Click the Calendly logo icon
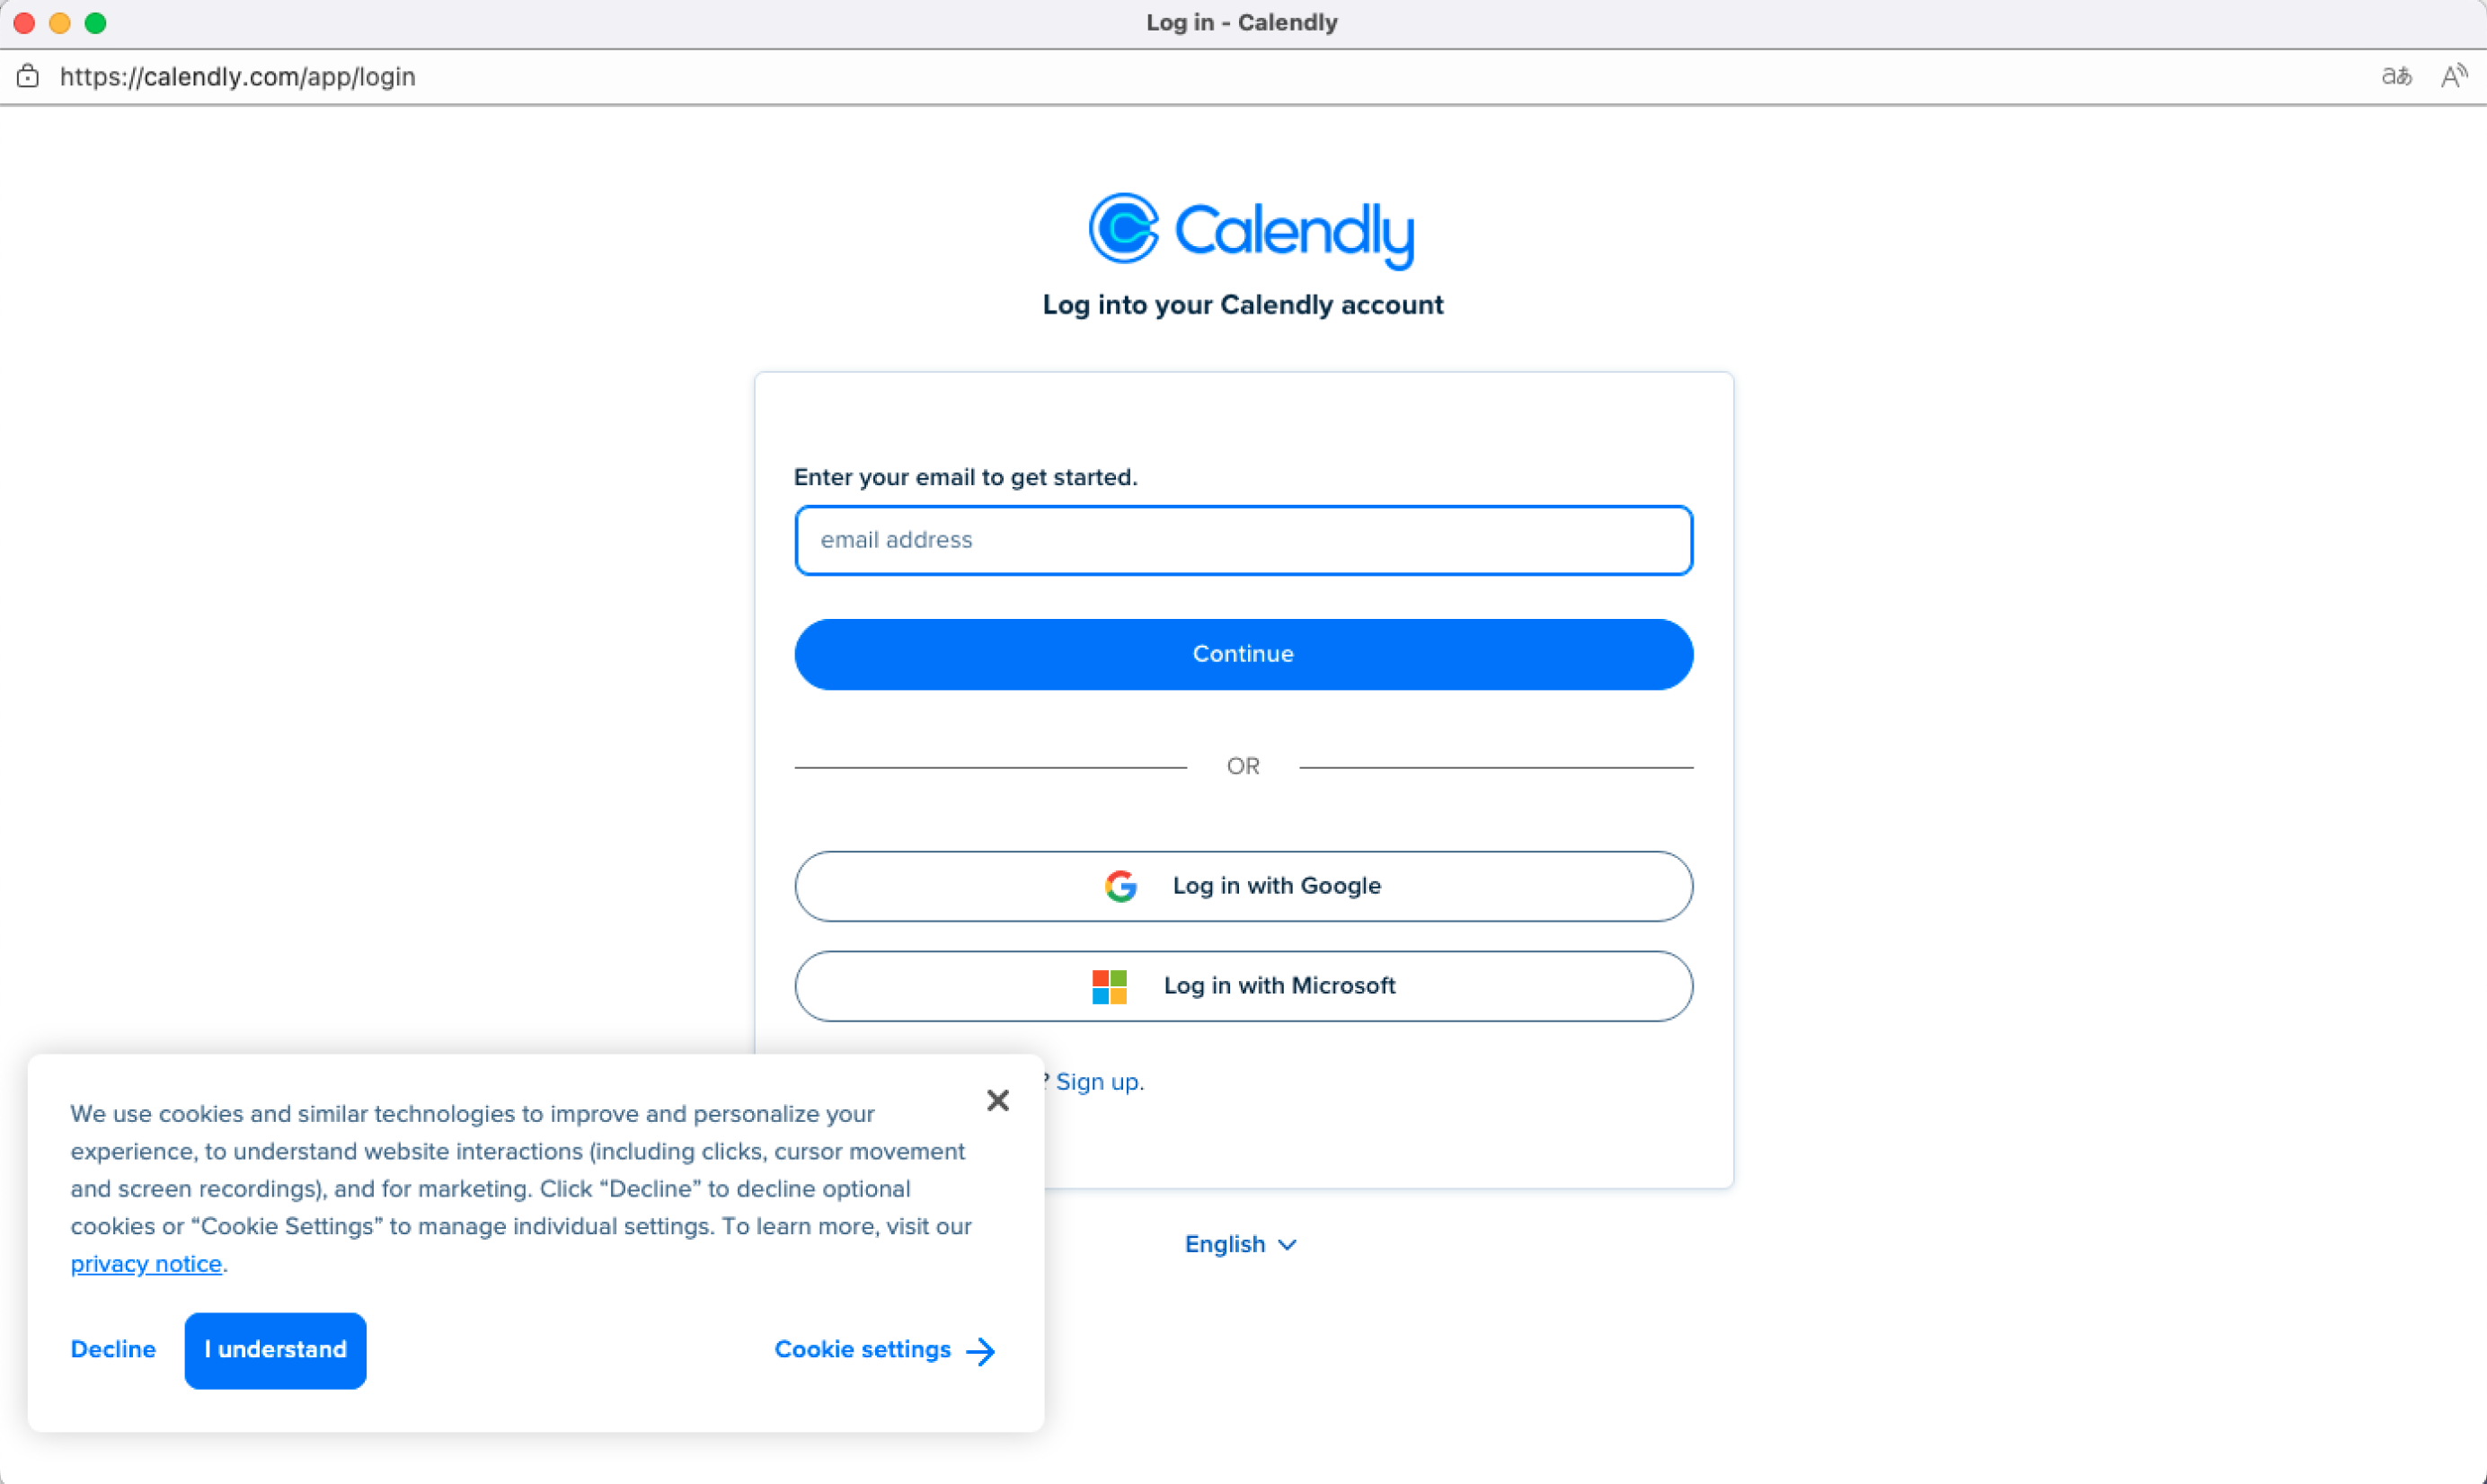 [x=1123, y=228]
